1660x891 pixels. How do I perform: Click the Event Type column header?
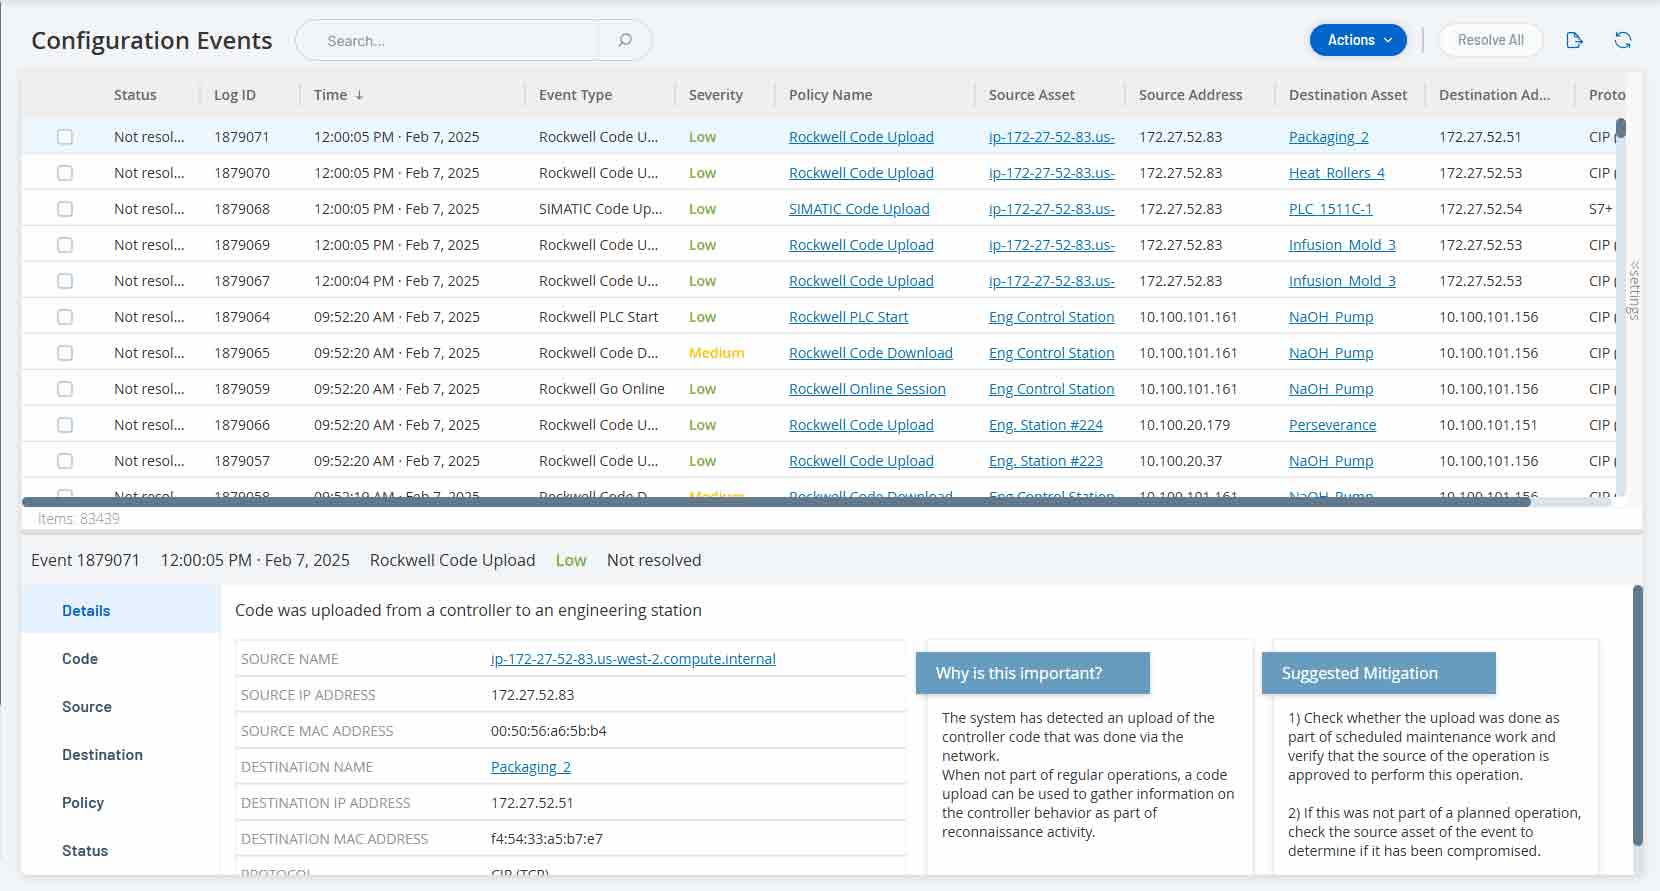[575, 95]
